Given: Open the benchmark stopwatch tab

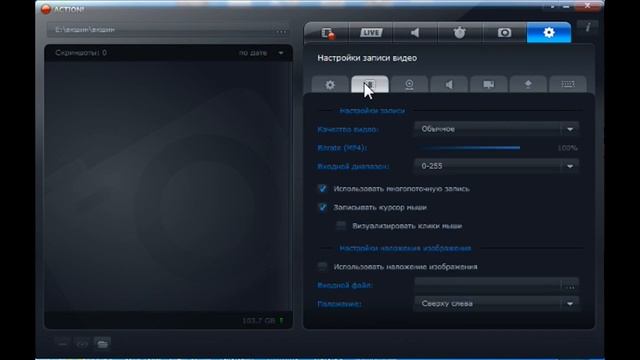Looking at the screenshot, I should click(460, 33).
